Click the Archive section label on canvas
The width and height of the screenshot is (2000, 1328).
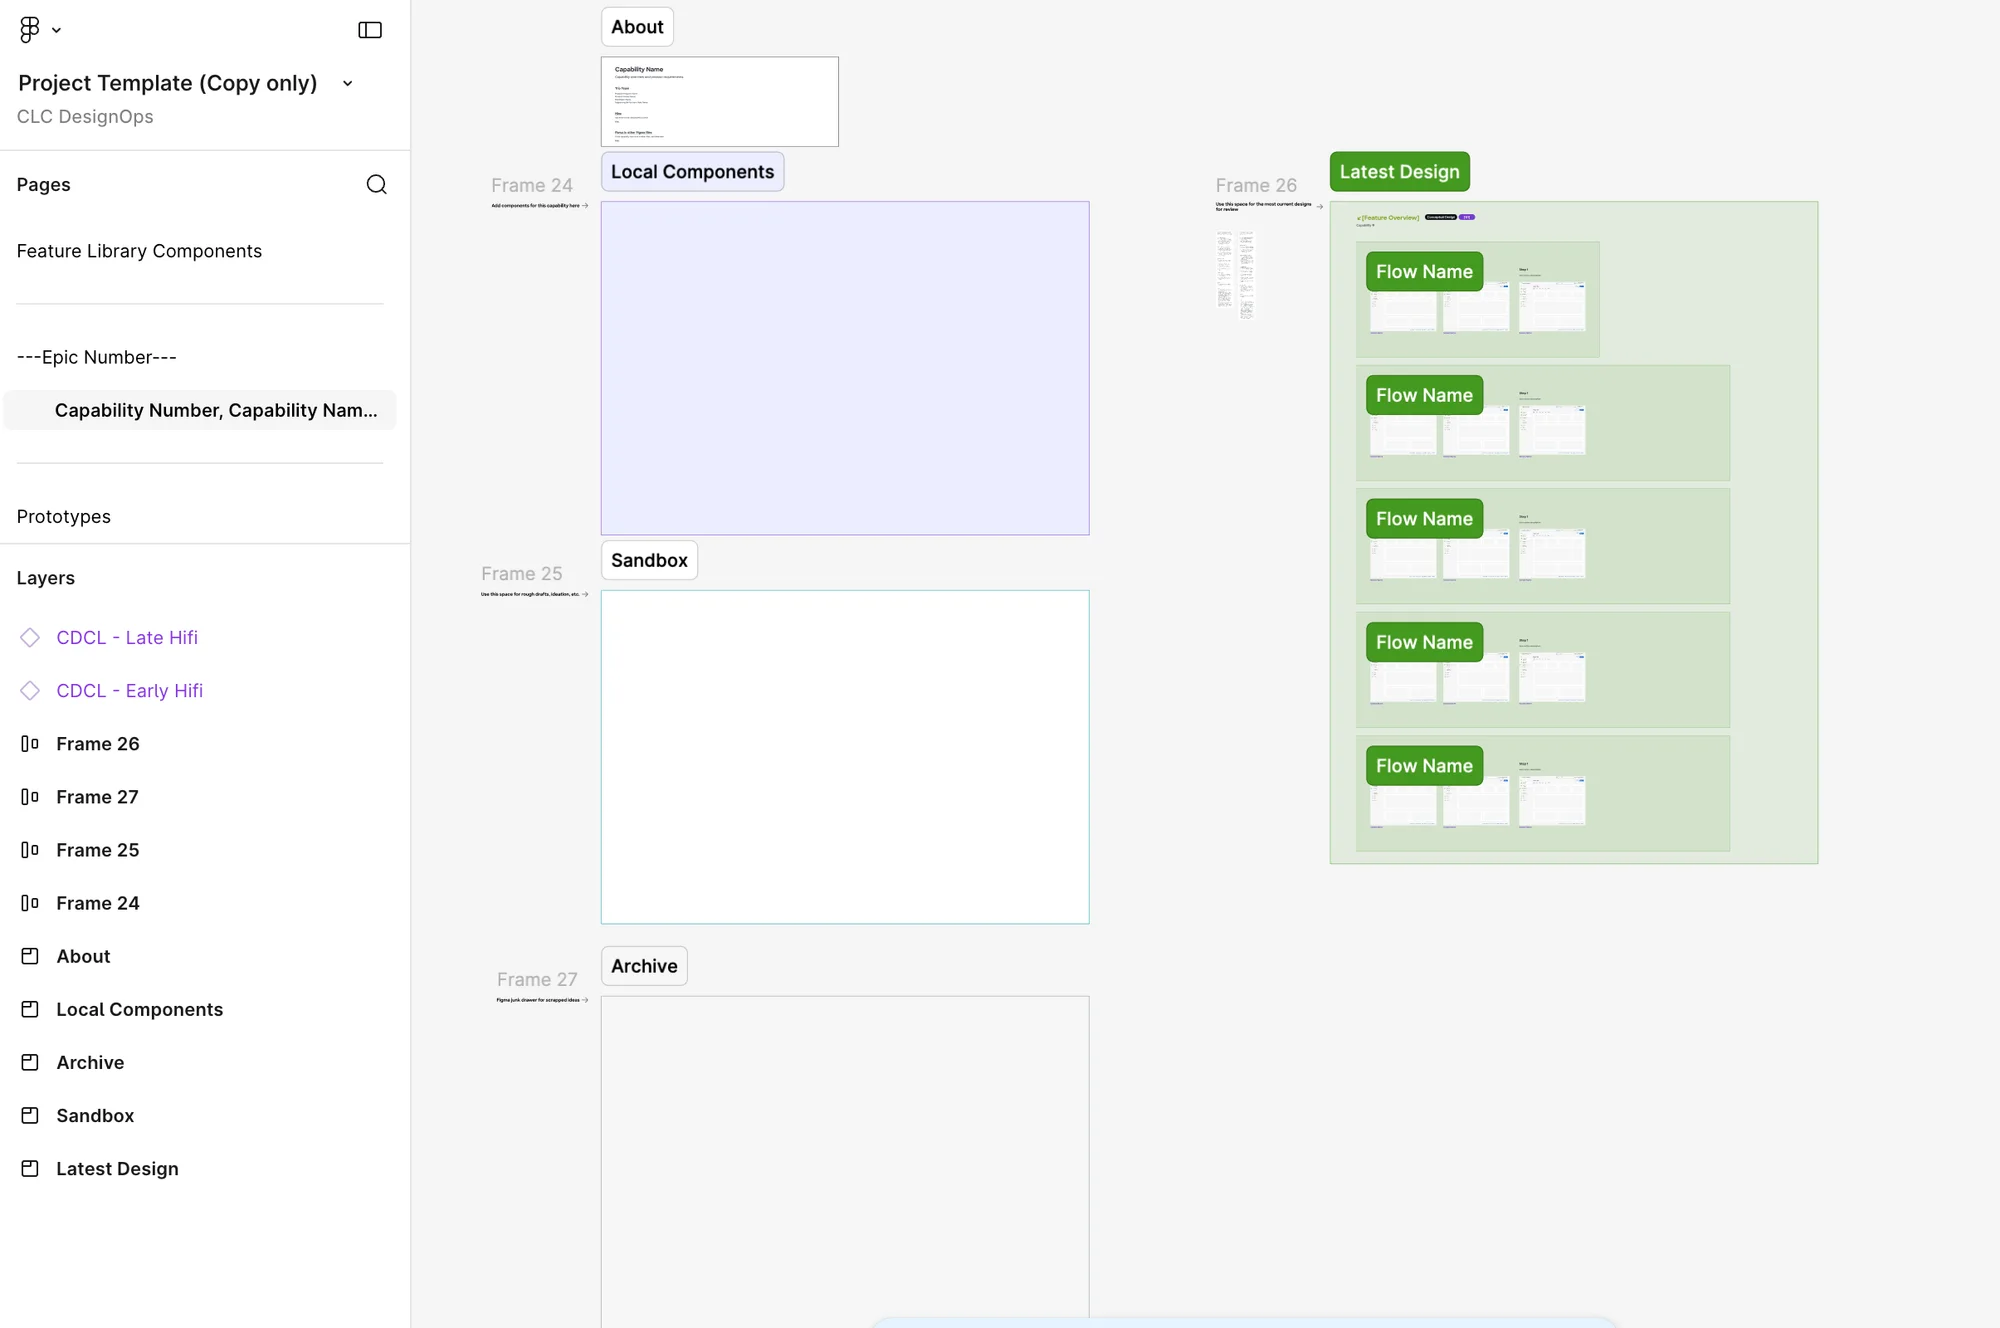[x=644, y=966]
